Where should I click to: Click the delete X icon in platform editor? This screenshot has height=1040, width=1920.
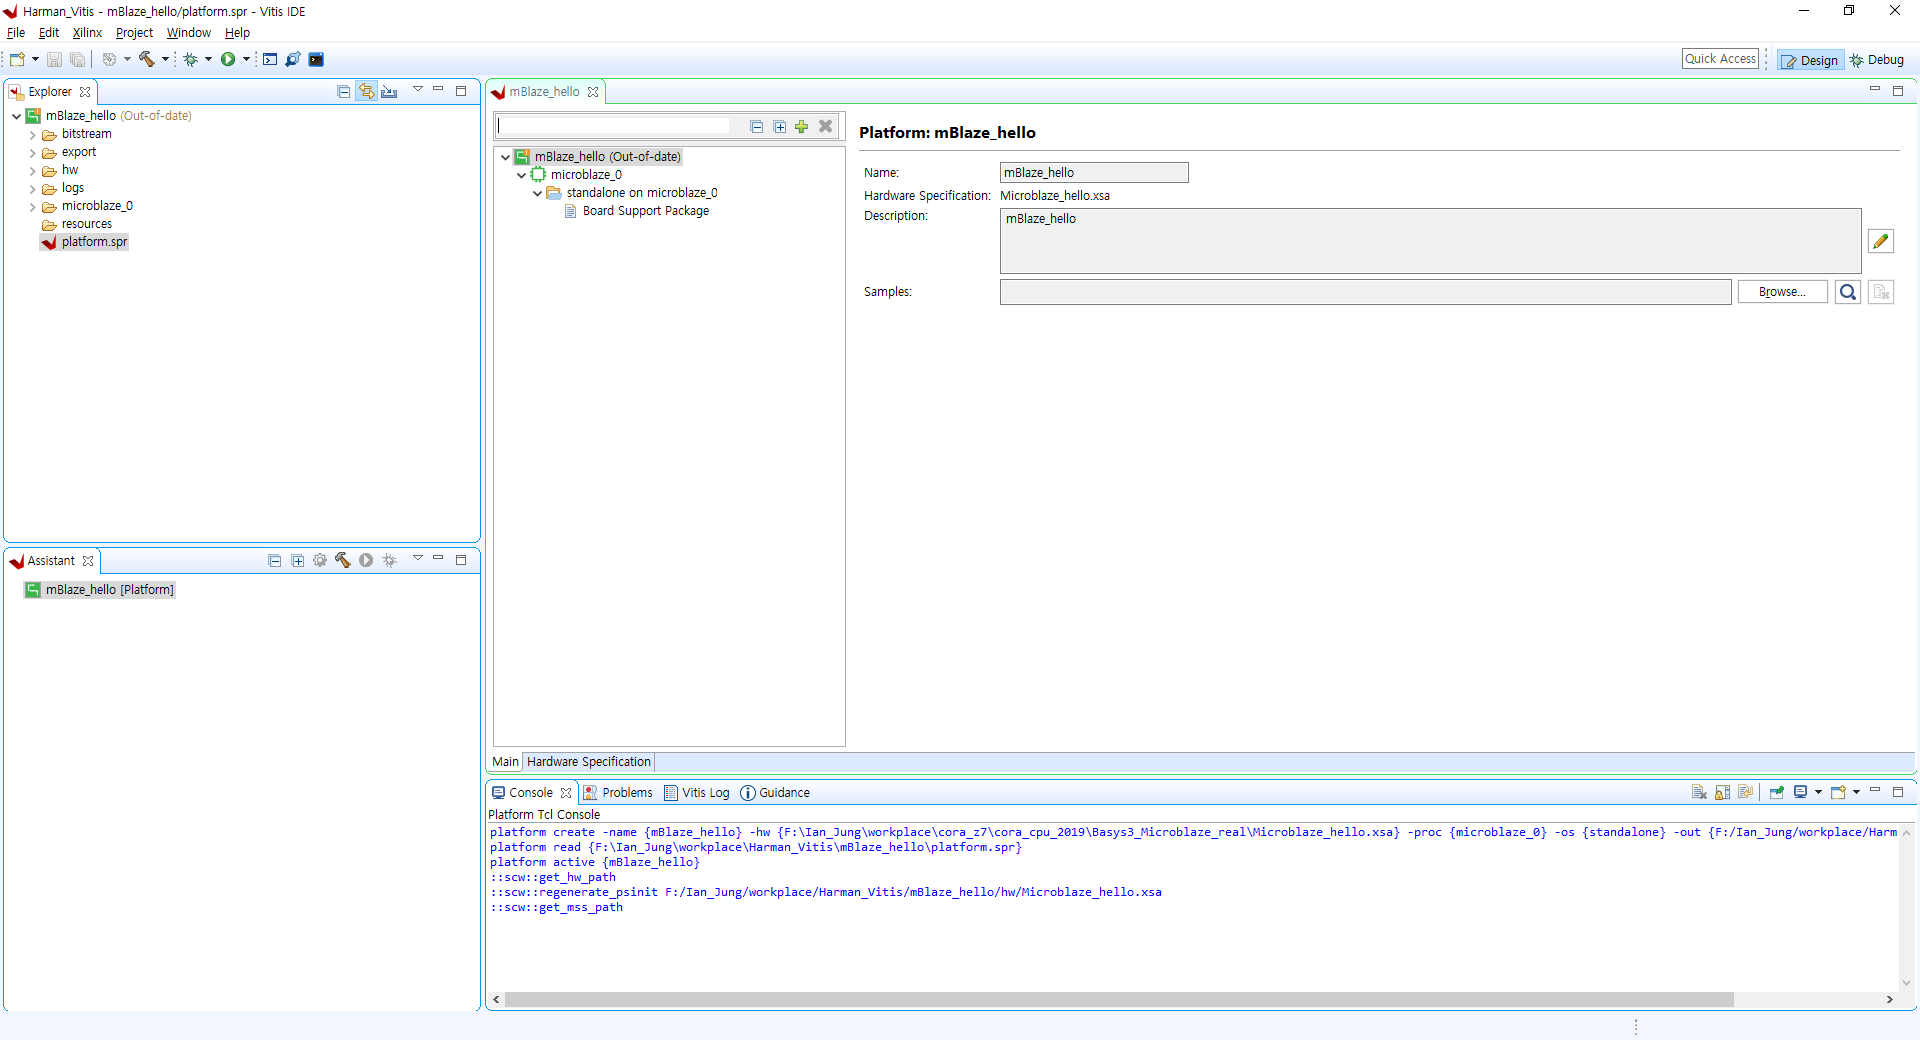tap(826, 127)
